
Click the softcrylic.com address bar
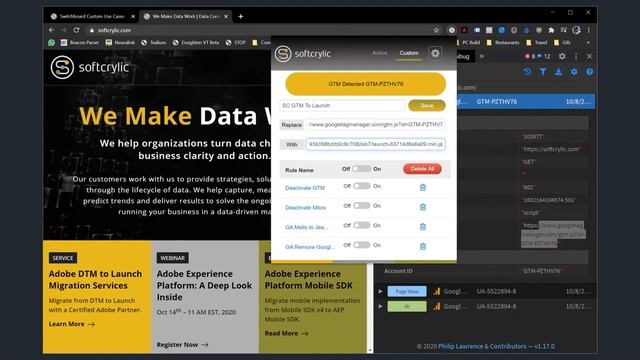click(261, 30)
